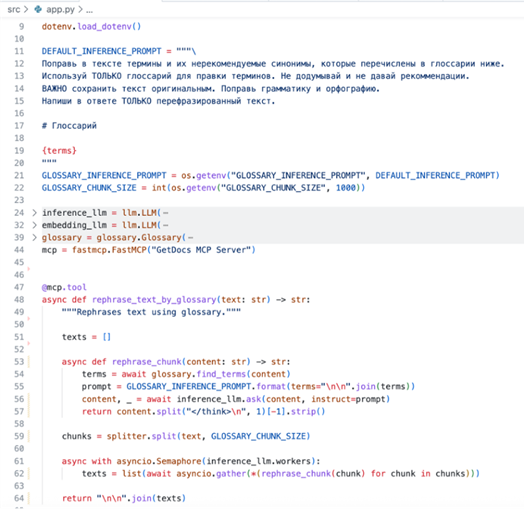
Task: Click the {terms} placeholder text
Action: [x=59, y=150]
